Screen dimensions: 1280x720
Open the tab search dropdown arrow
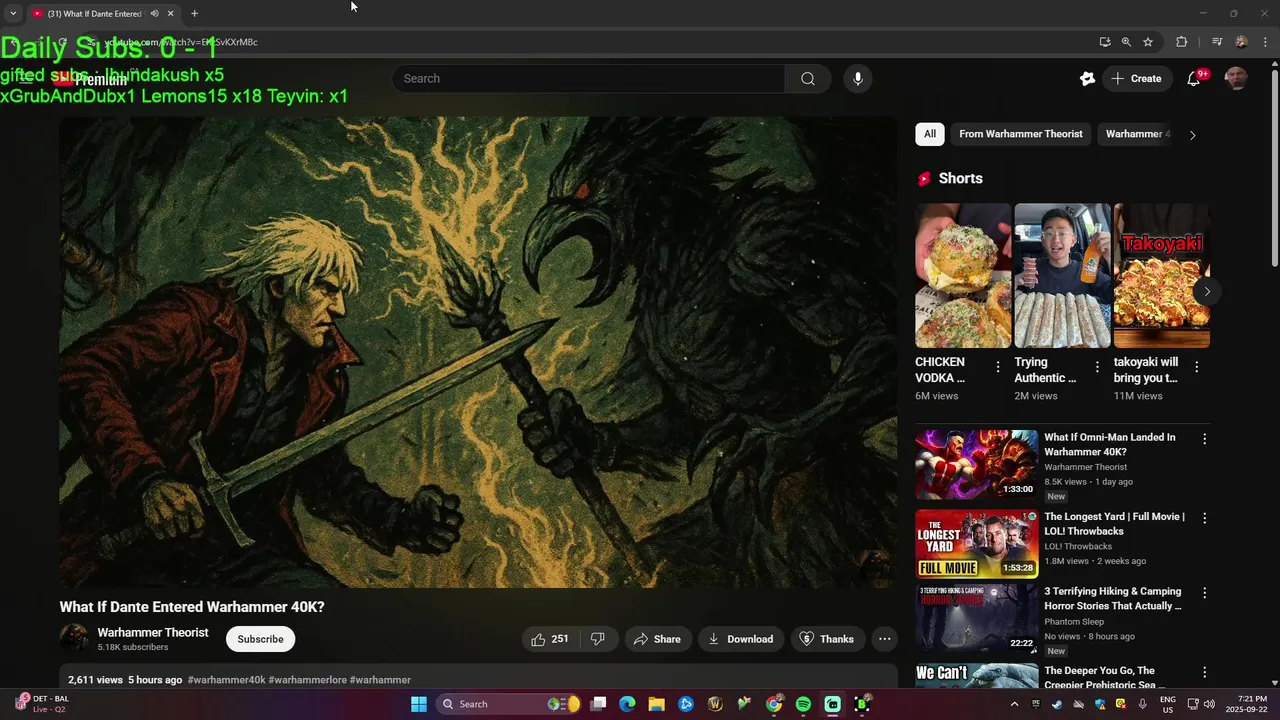(13, 14)
